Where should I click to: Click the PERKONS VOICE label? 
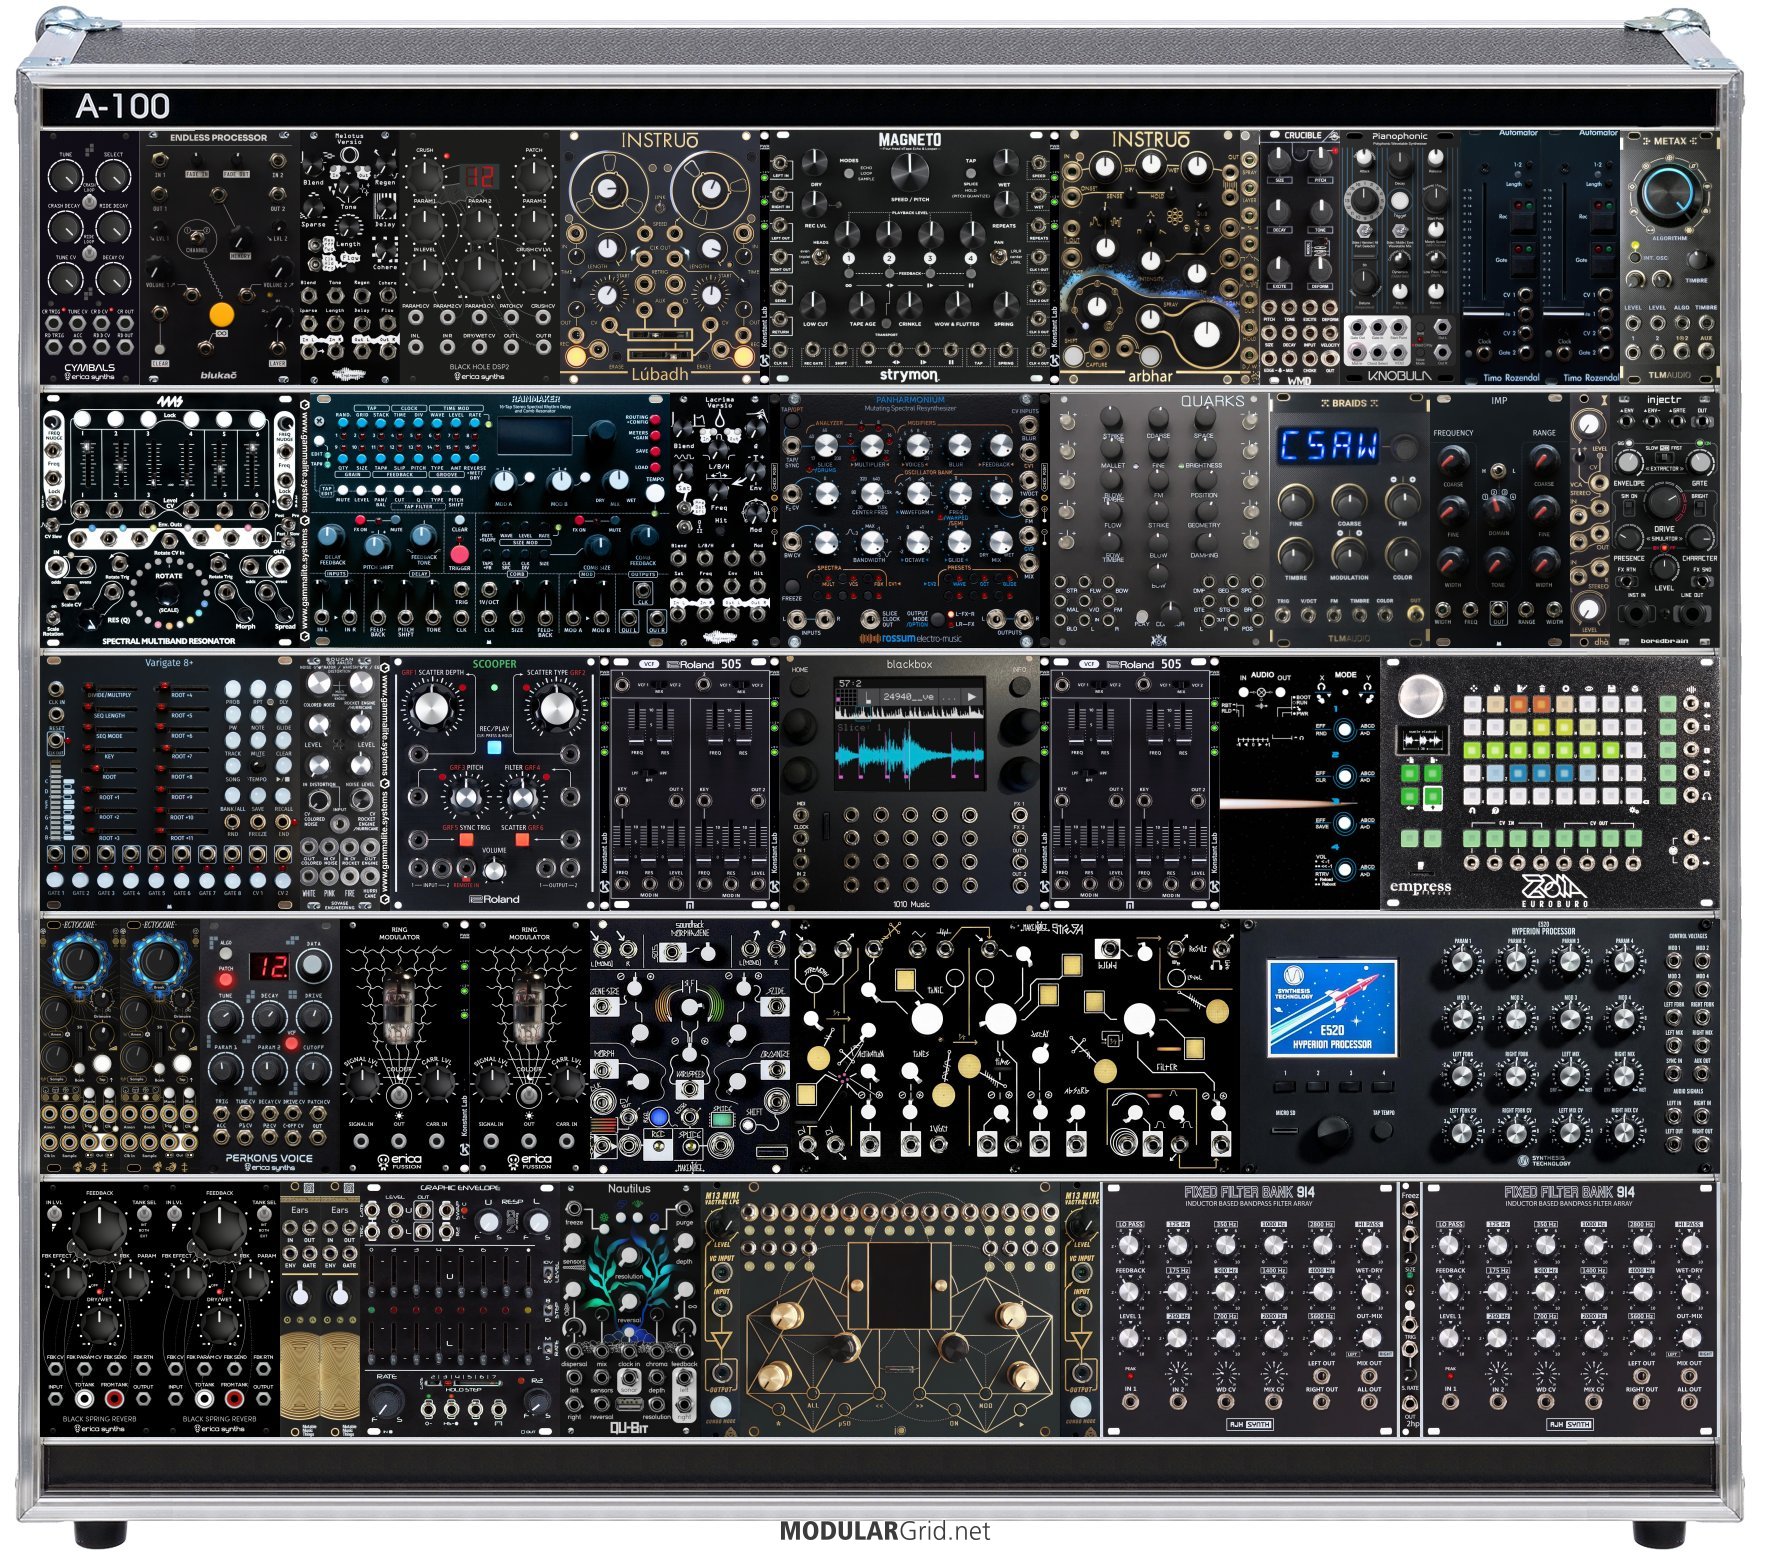[x=269, y=1158]
